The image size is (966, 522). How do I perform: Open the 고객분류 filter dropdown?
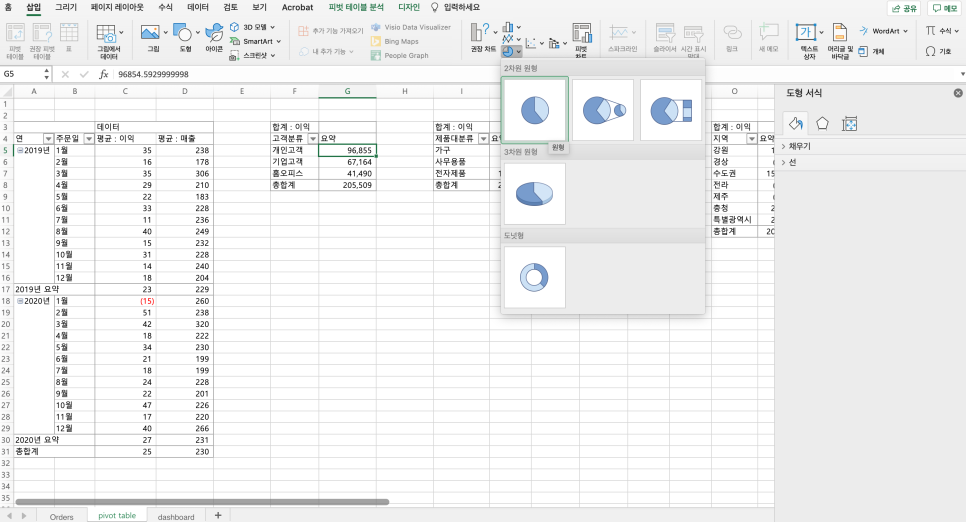[x=313, y=139]
